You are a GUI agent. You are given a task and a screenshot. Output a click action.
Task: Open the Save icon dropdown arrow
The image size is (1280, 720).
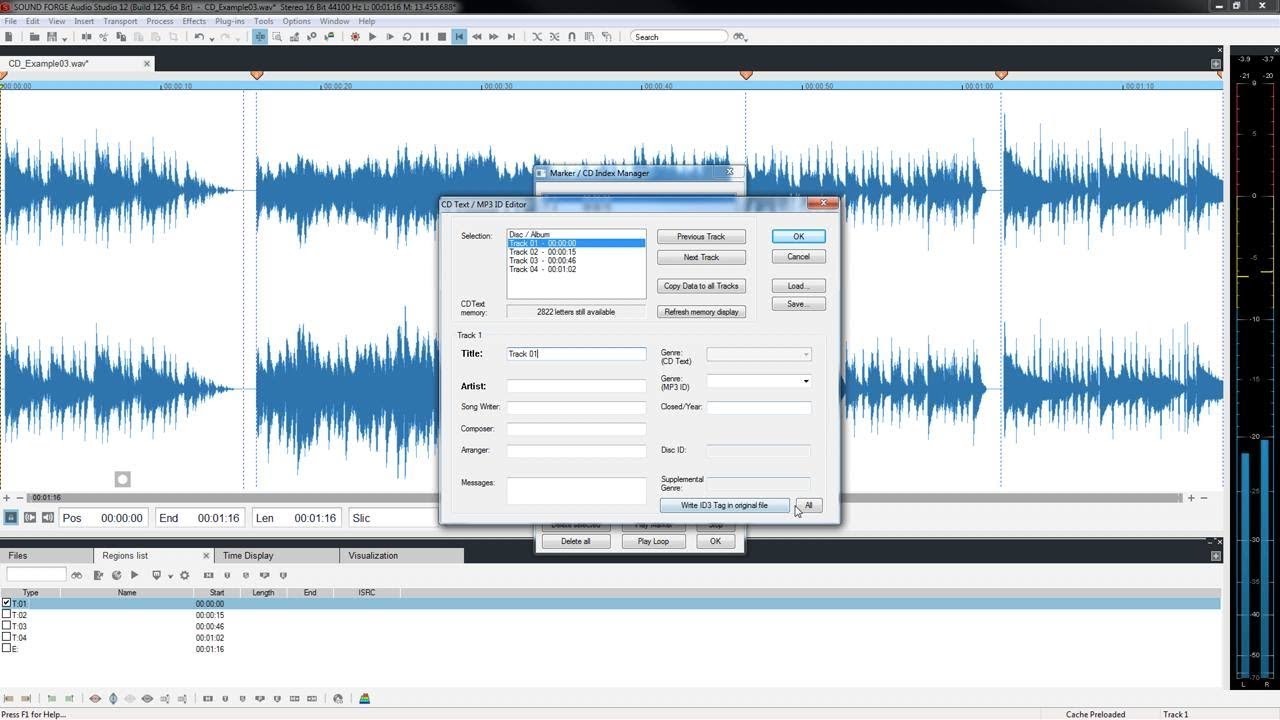click(x=64, y=39)
